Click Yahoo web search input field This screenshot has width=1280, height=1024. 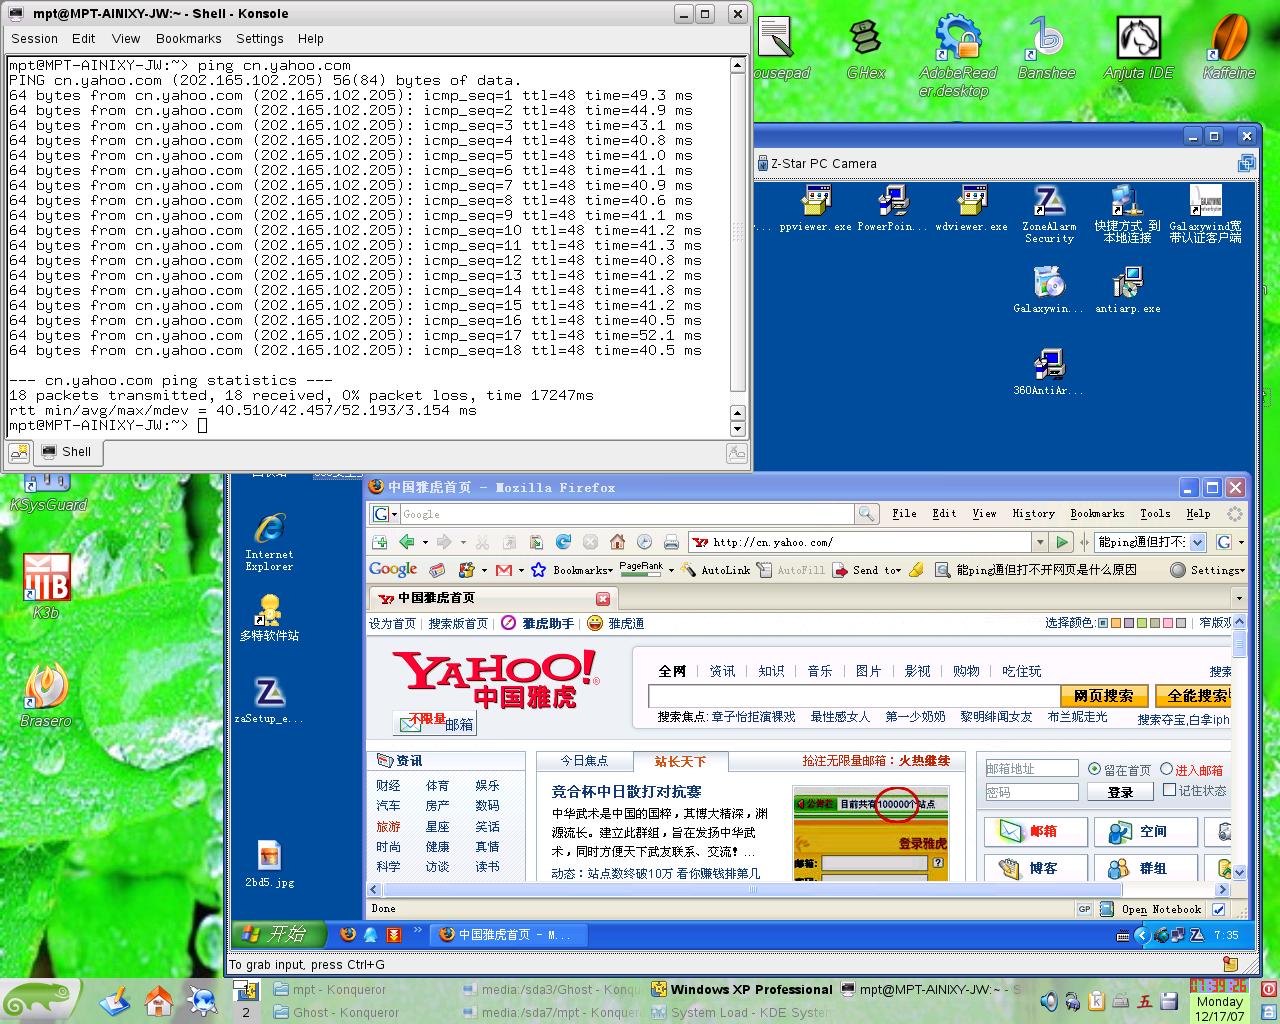point(854,696)
